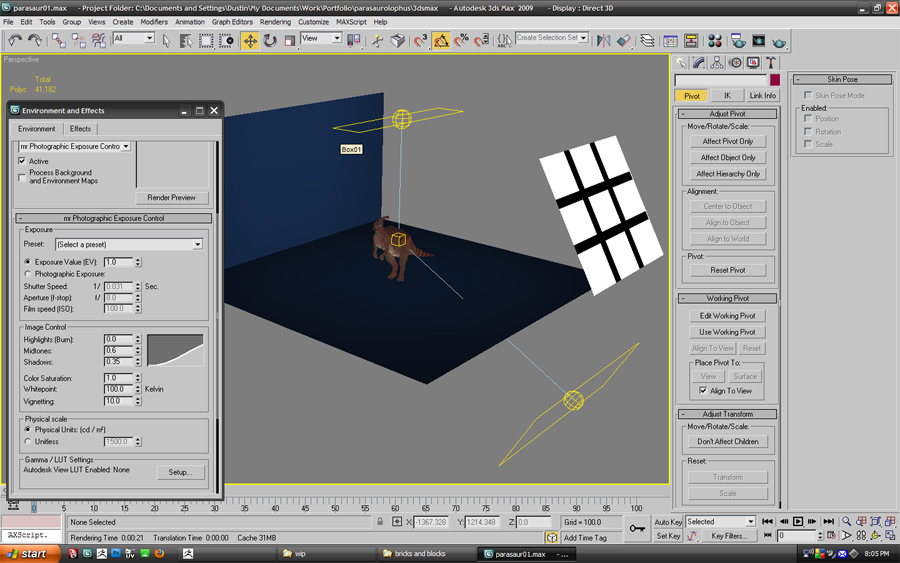Activate the Select and Move tool
The image size is (900, 563).
[250, 40]
